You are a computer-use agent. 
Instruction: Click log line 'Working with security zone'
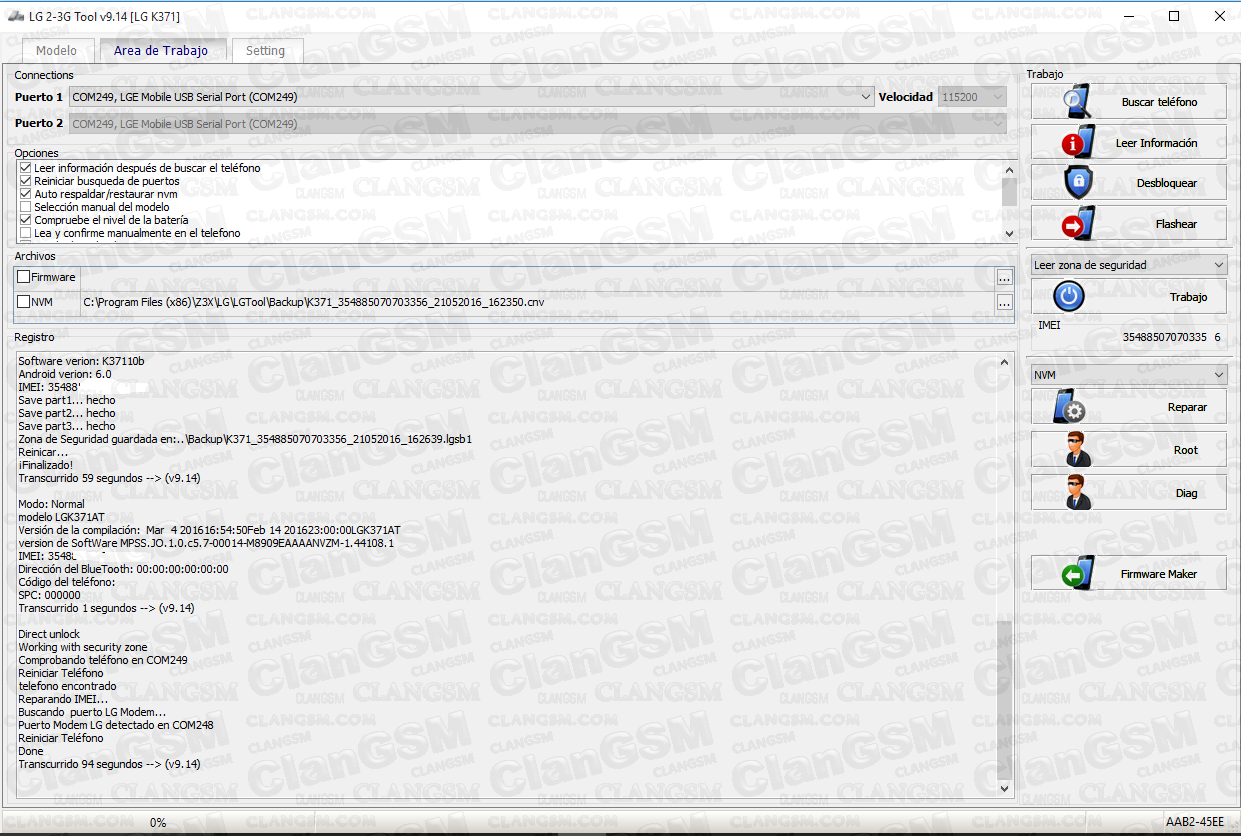point(82,647)
